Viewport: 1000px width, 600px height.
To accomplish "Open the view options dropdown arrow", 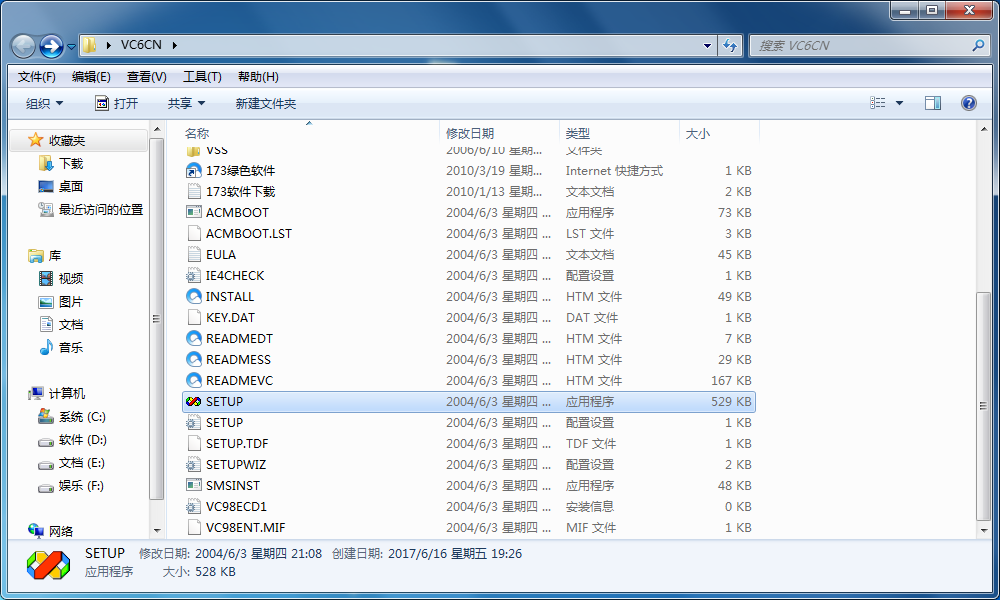I will click(899, 103).
